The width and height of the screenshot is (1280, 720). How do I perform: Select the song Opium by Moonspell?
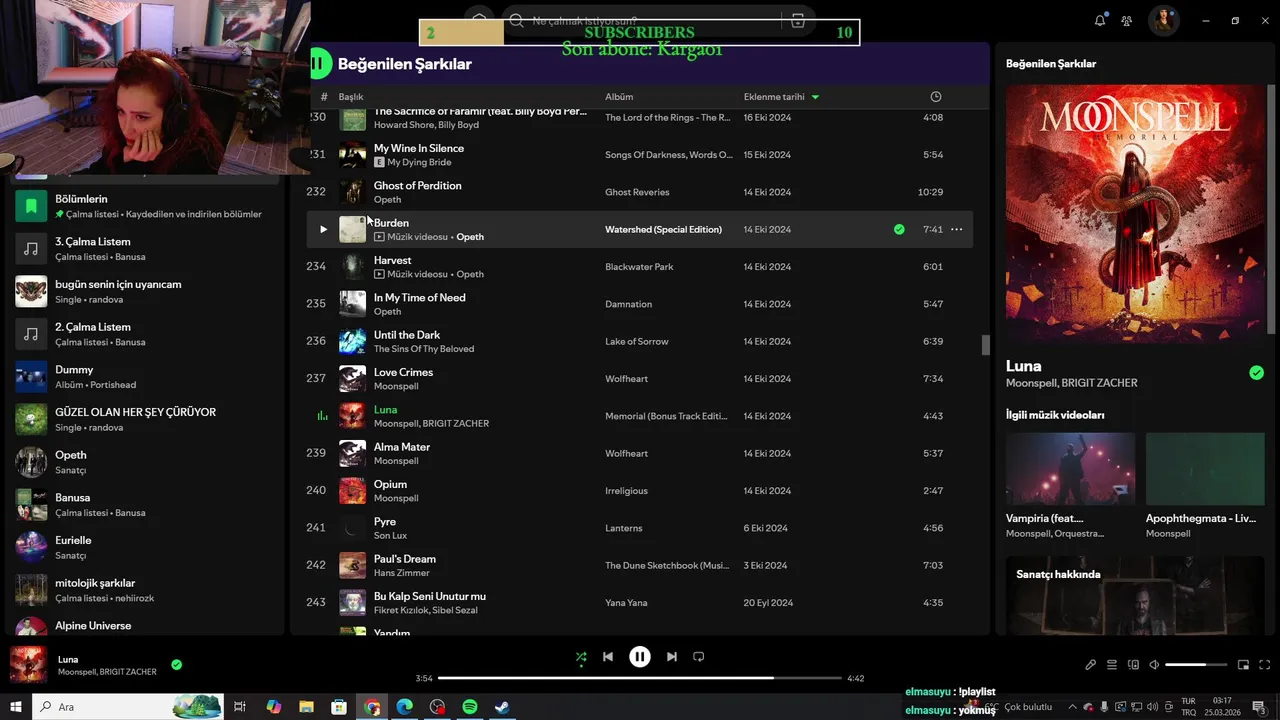point(390,484)
